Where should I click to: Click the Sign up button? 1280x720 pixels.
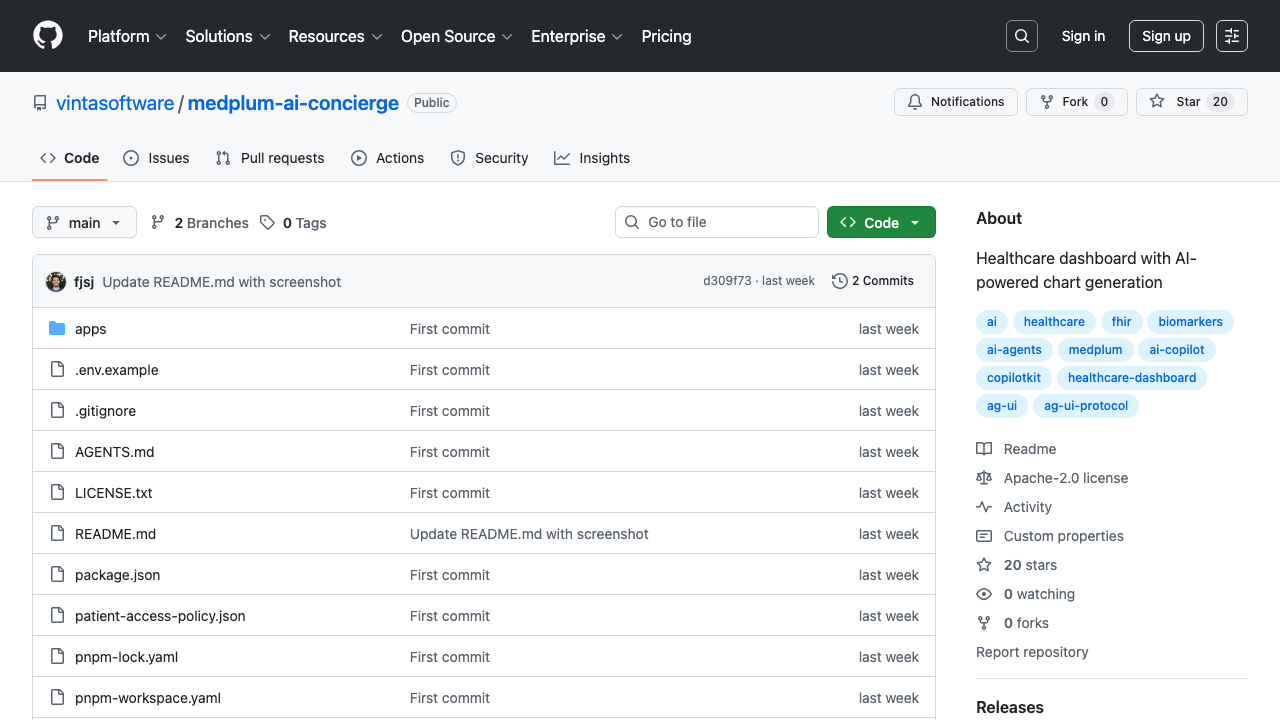(x=1166, y=36)
